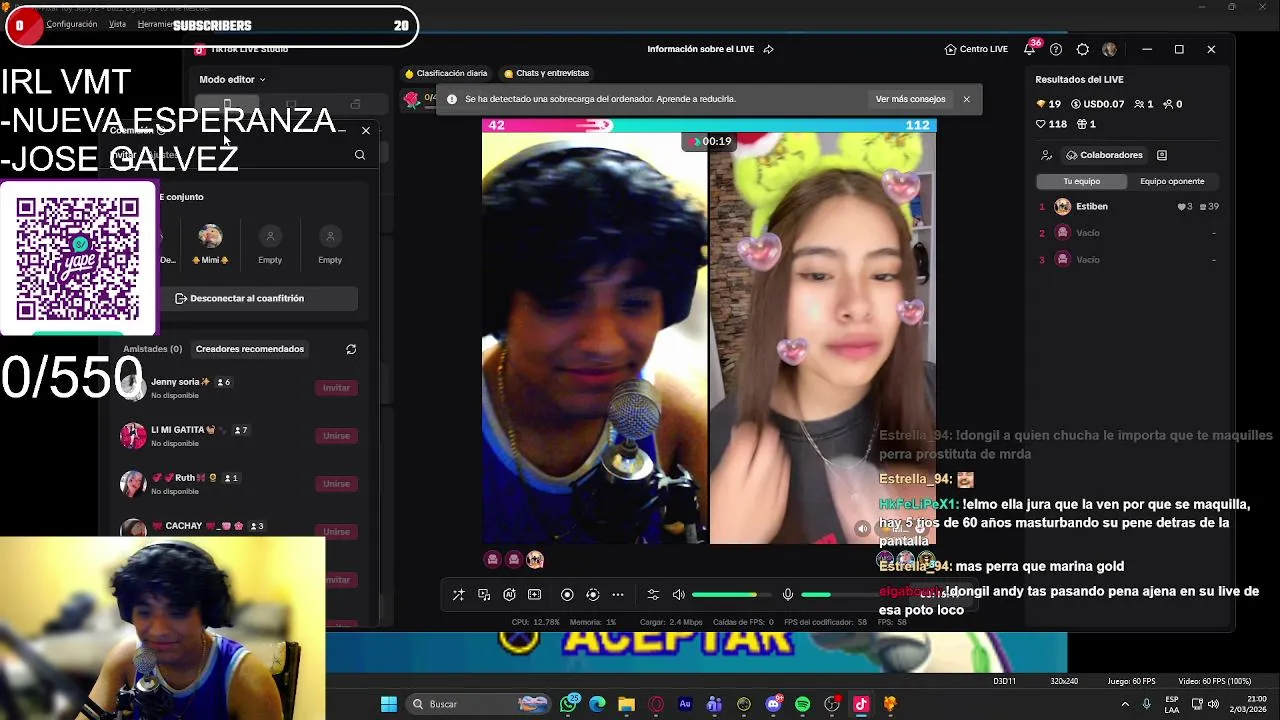Screen dimensions: 1280x720
Task: Open the Chats y entrevistas tab
Action: [x=546, y=73]
